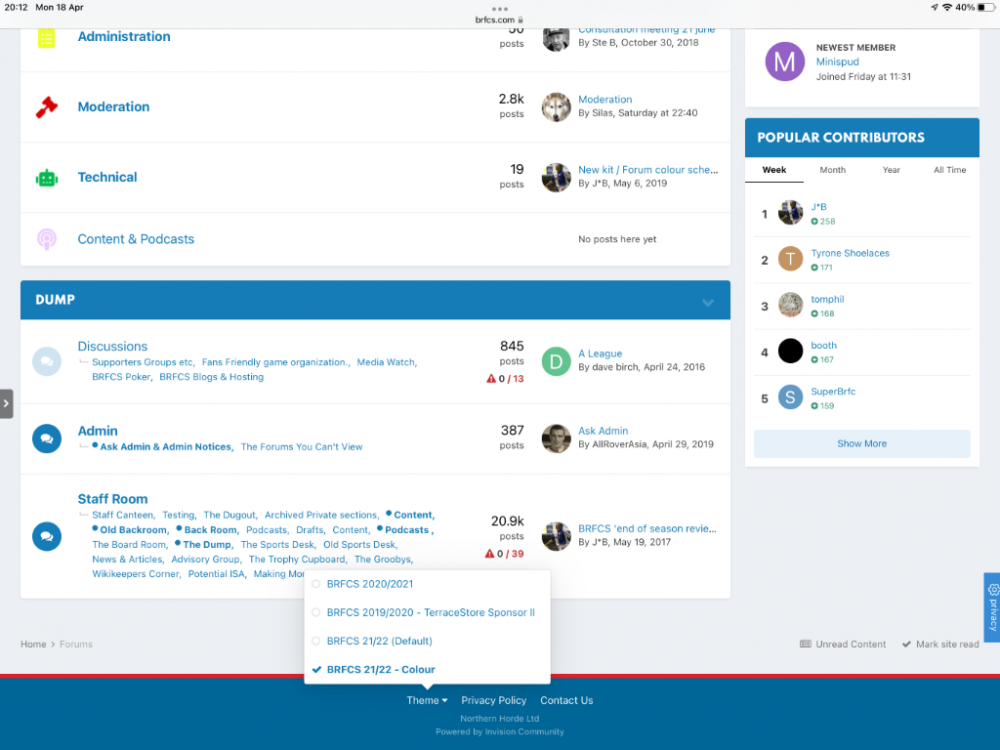1000x750 pixels.
Task: Click the Unread Content icon link
Action: (843, 644)
